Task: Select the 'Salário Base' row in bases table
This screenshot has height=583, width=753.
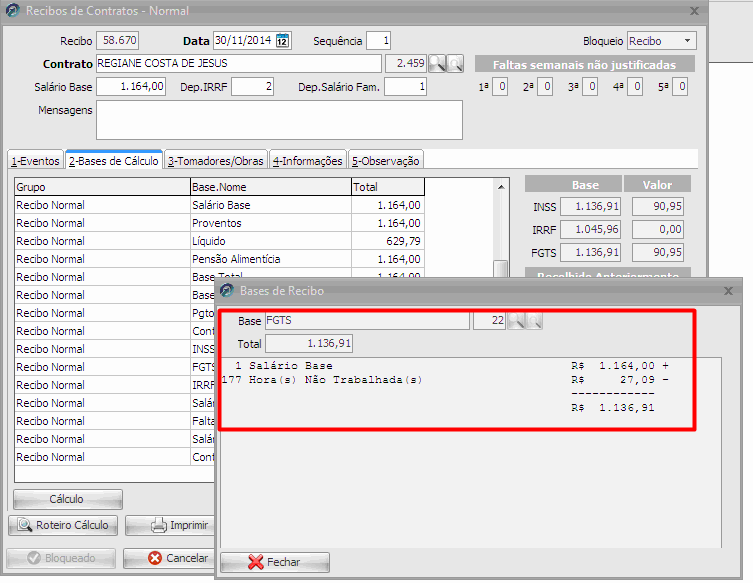Action: [x=219, y=205]
